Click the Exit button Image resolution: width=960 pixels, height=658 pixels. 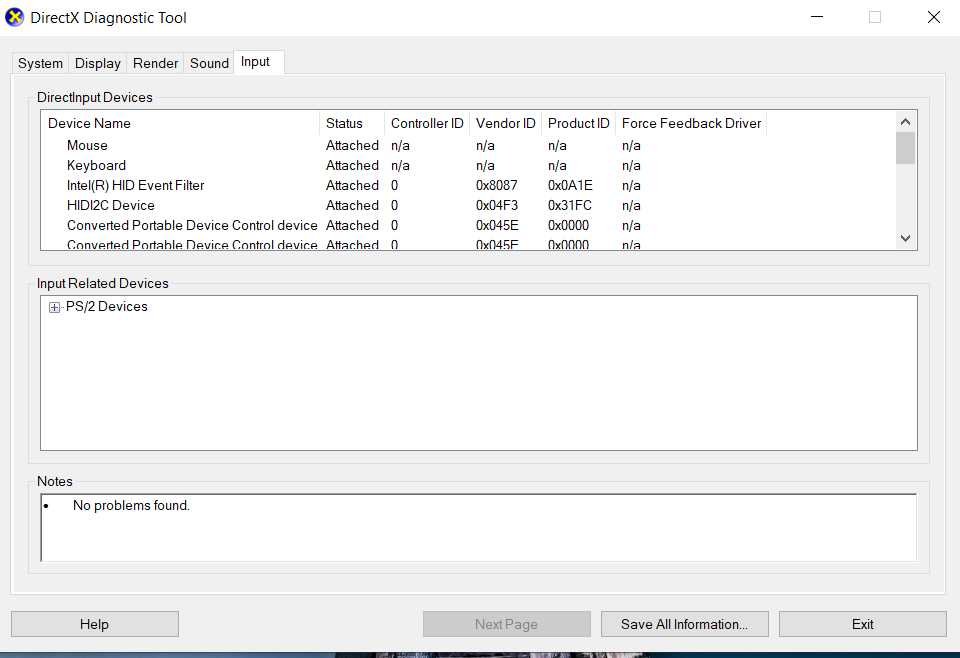(x=862, y=624)
